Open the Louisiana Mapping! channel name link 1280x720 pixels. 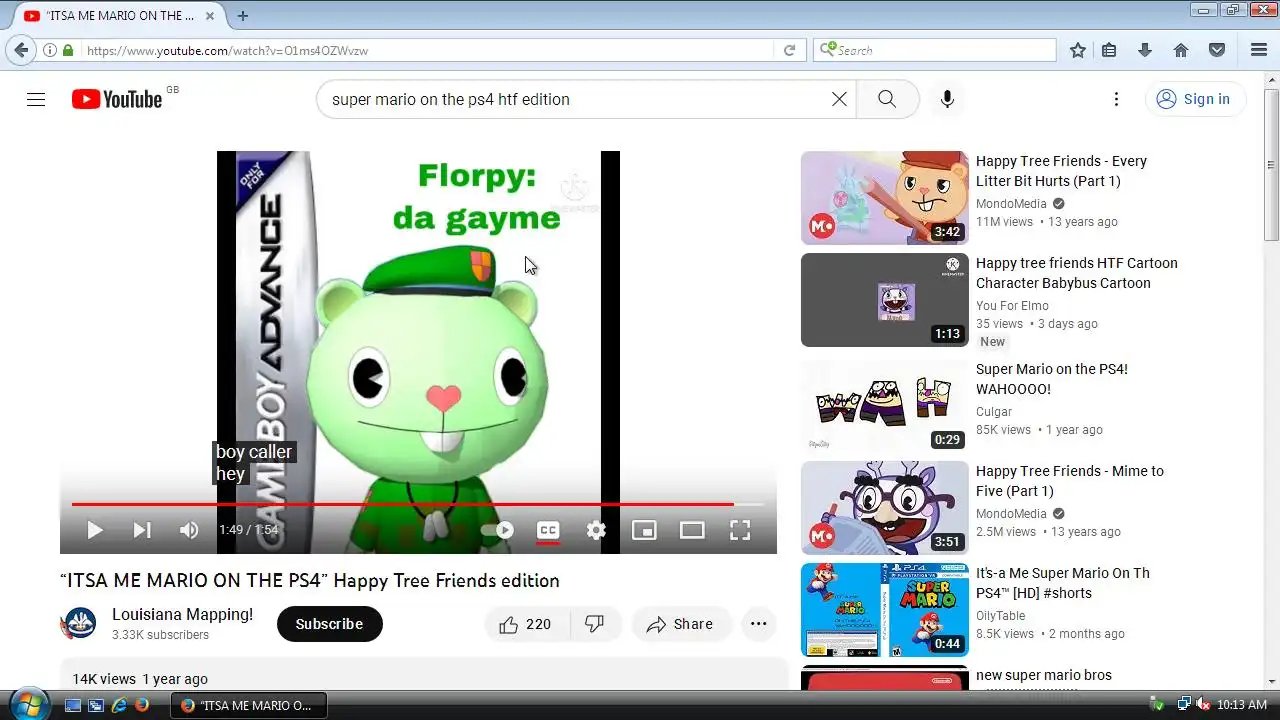point(182,614)
